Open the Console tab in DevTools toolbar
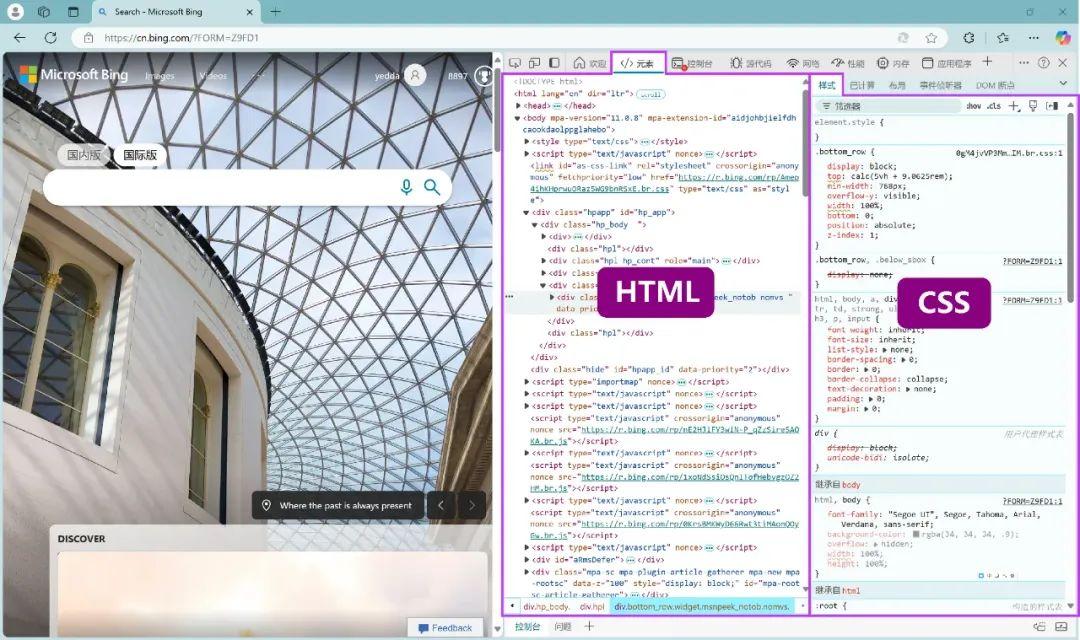 [692, 63]
